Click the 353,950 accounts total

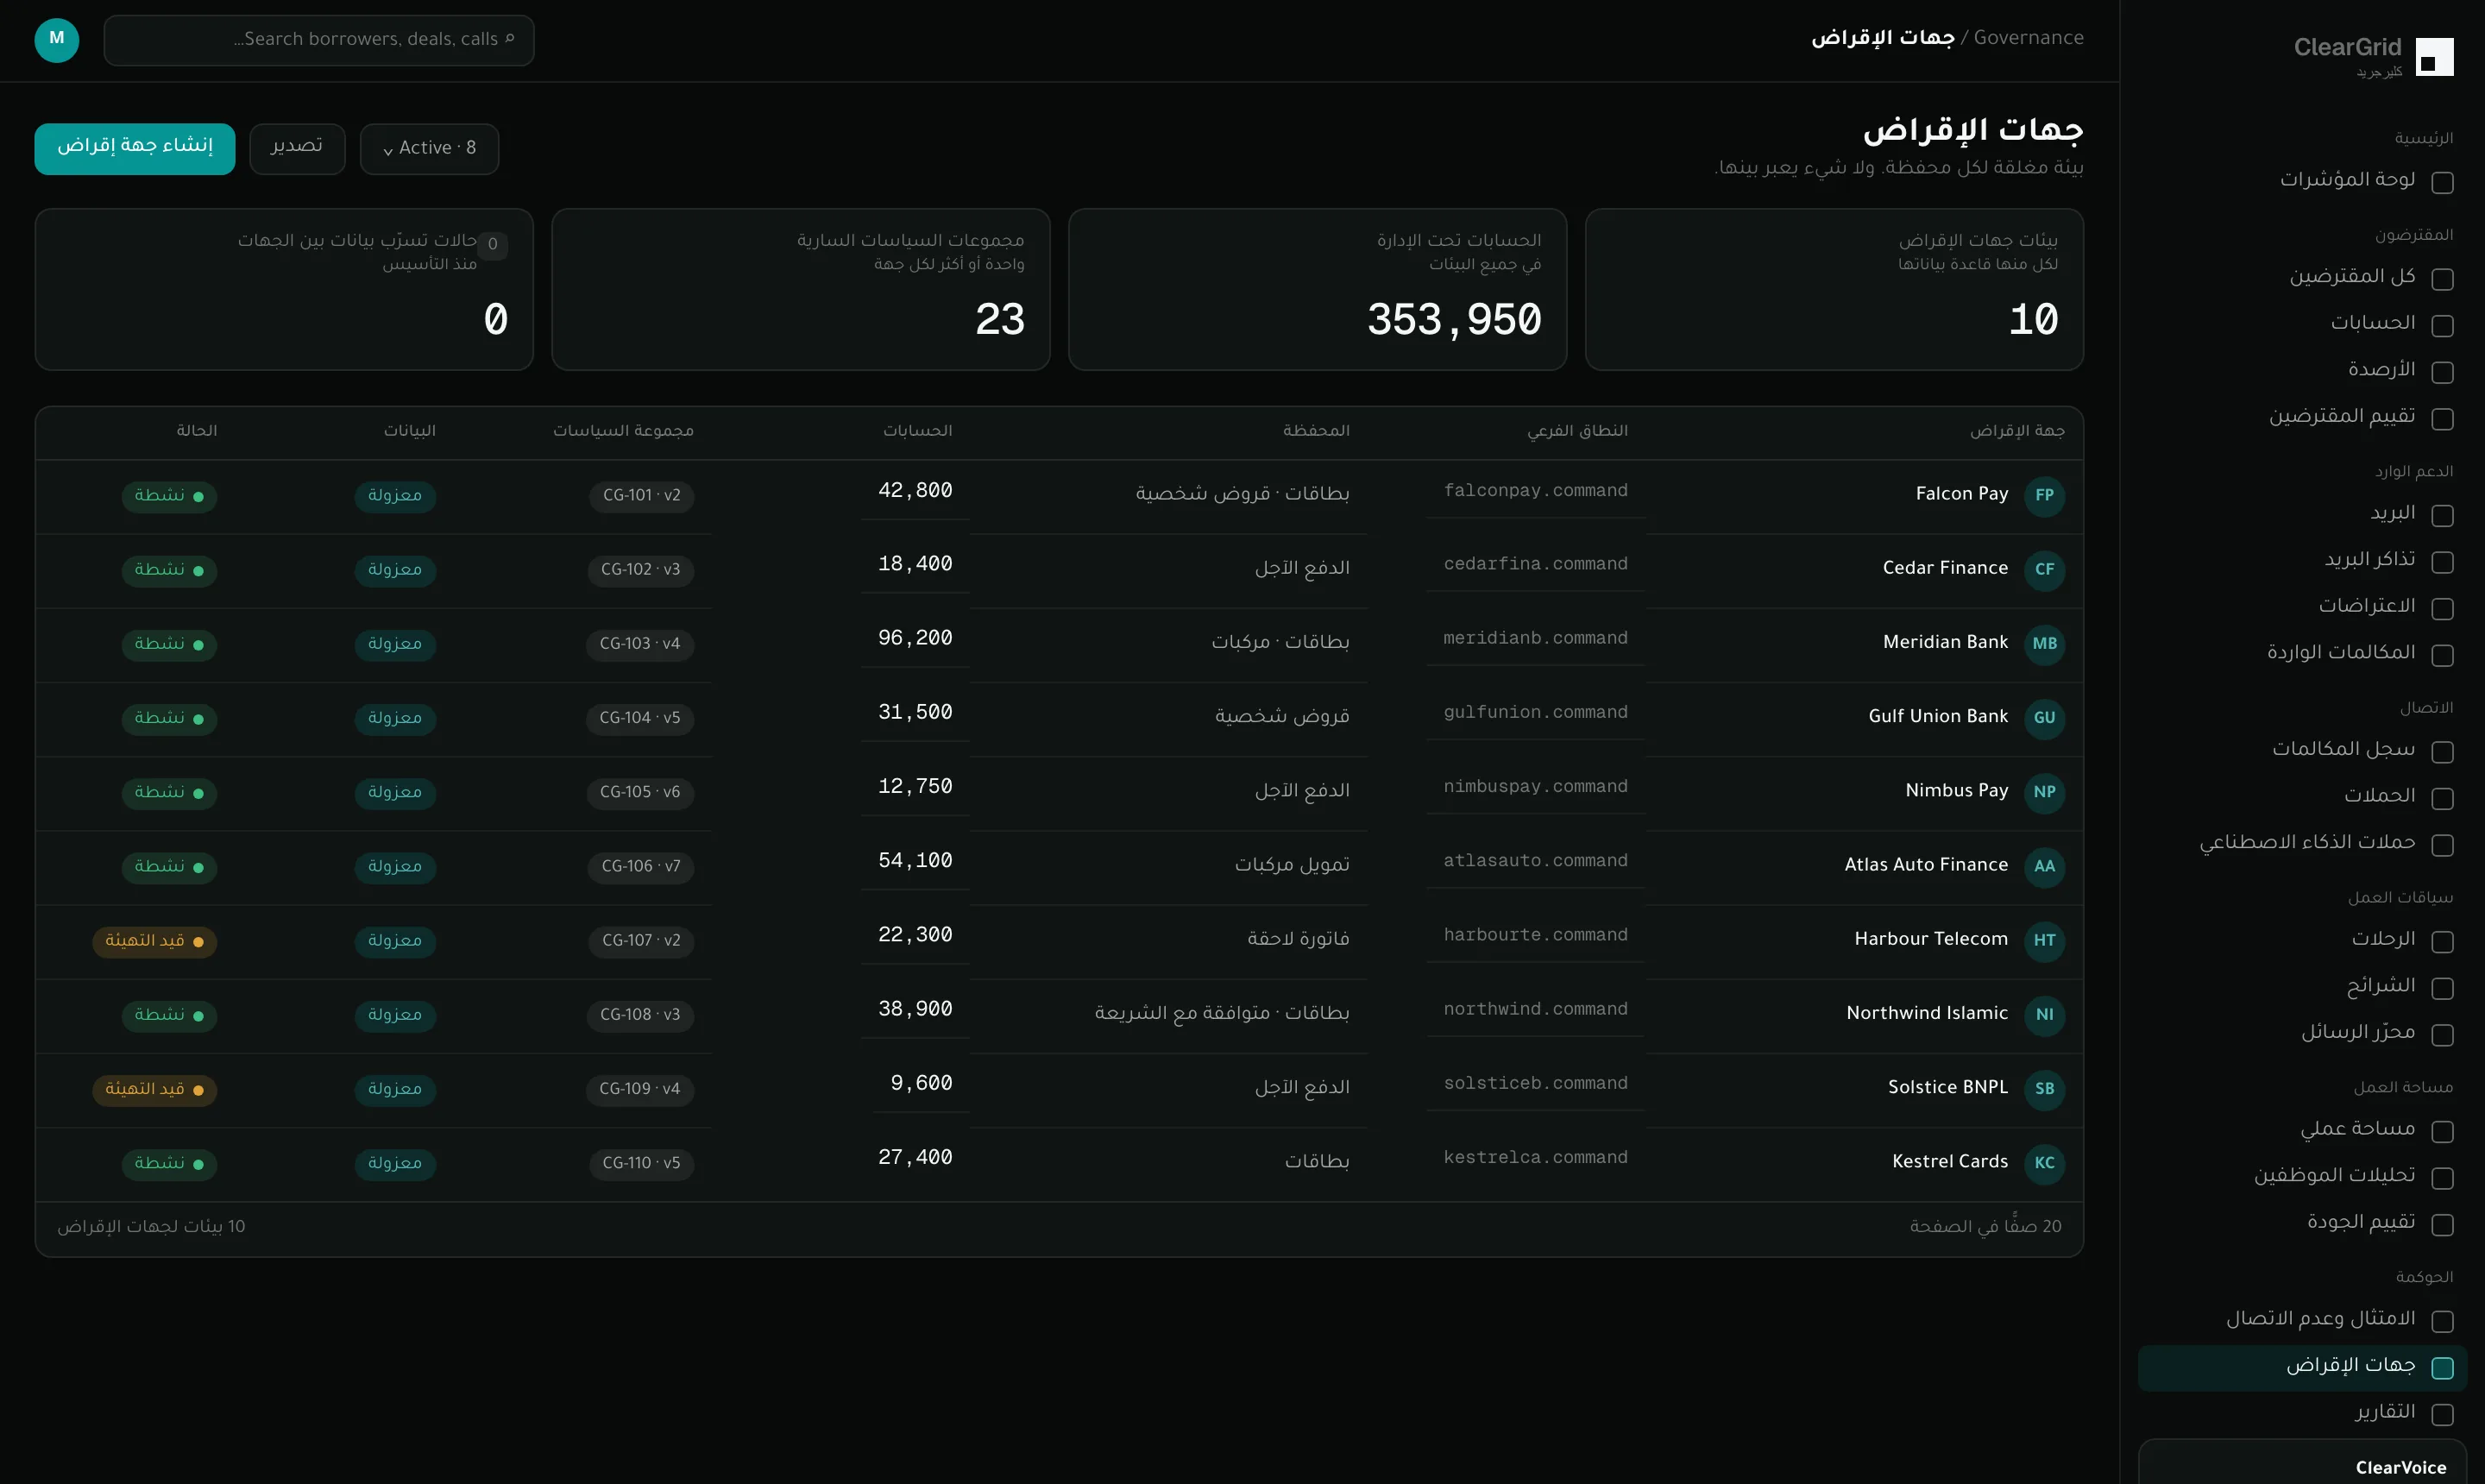pyautogui.click(x=1454, y=320)
